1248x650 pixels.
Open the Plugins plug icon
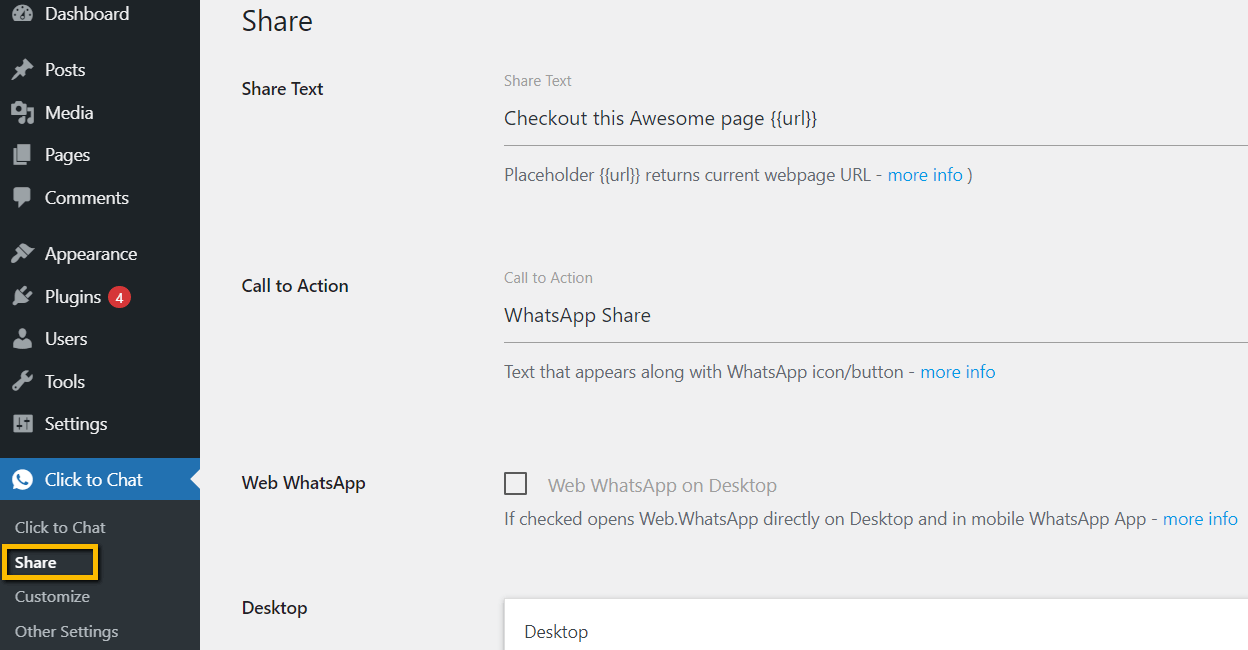point(22,296)
